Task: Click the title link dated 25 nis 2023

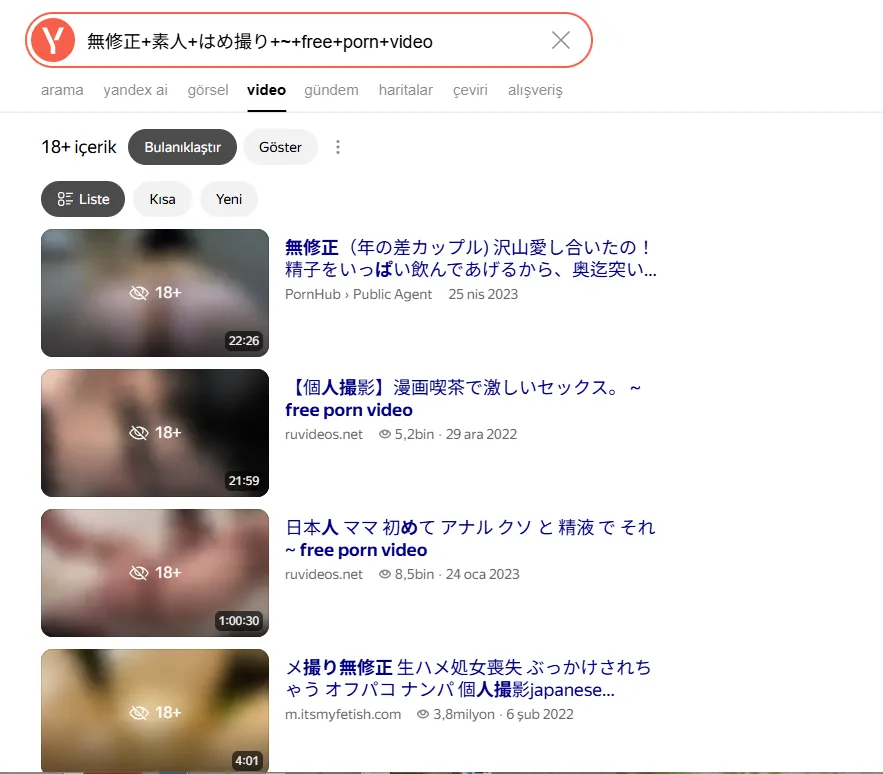Action: point(471,258)
